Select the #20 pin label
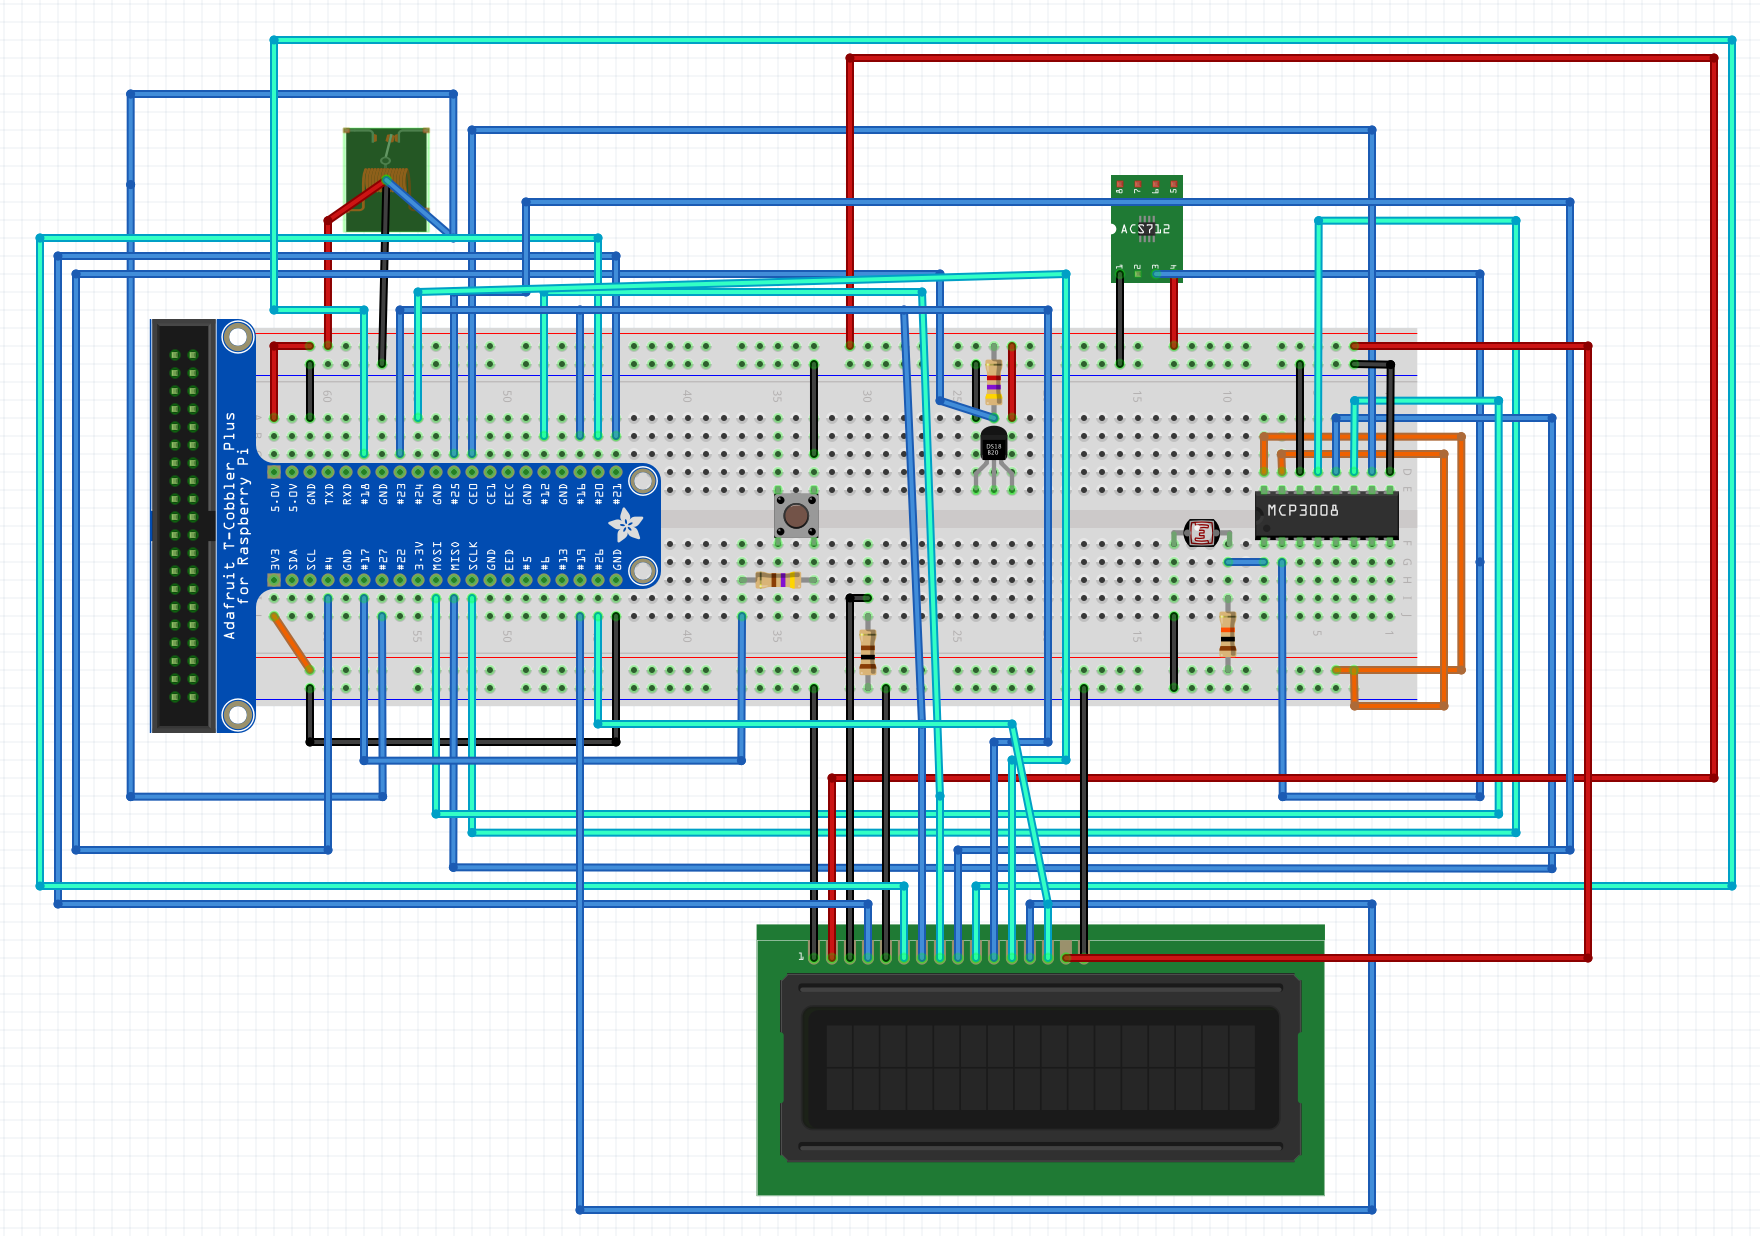 click(x=598, y=492)
